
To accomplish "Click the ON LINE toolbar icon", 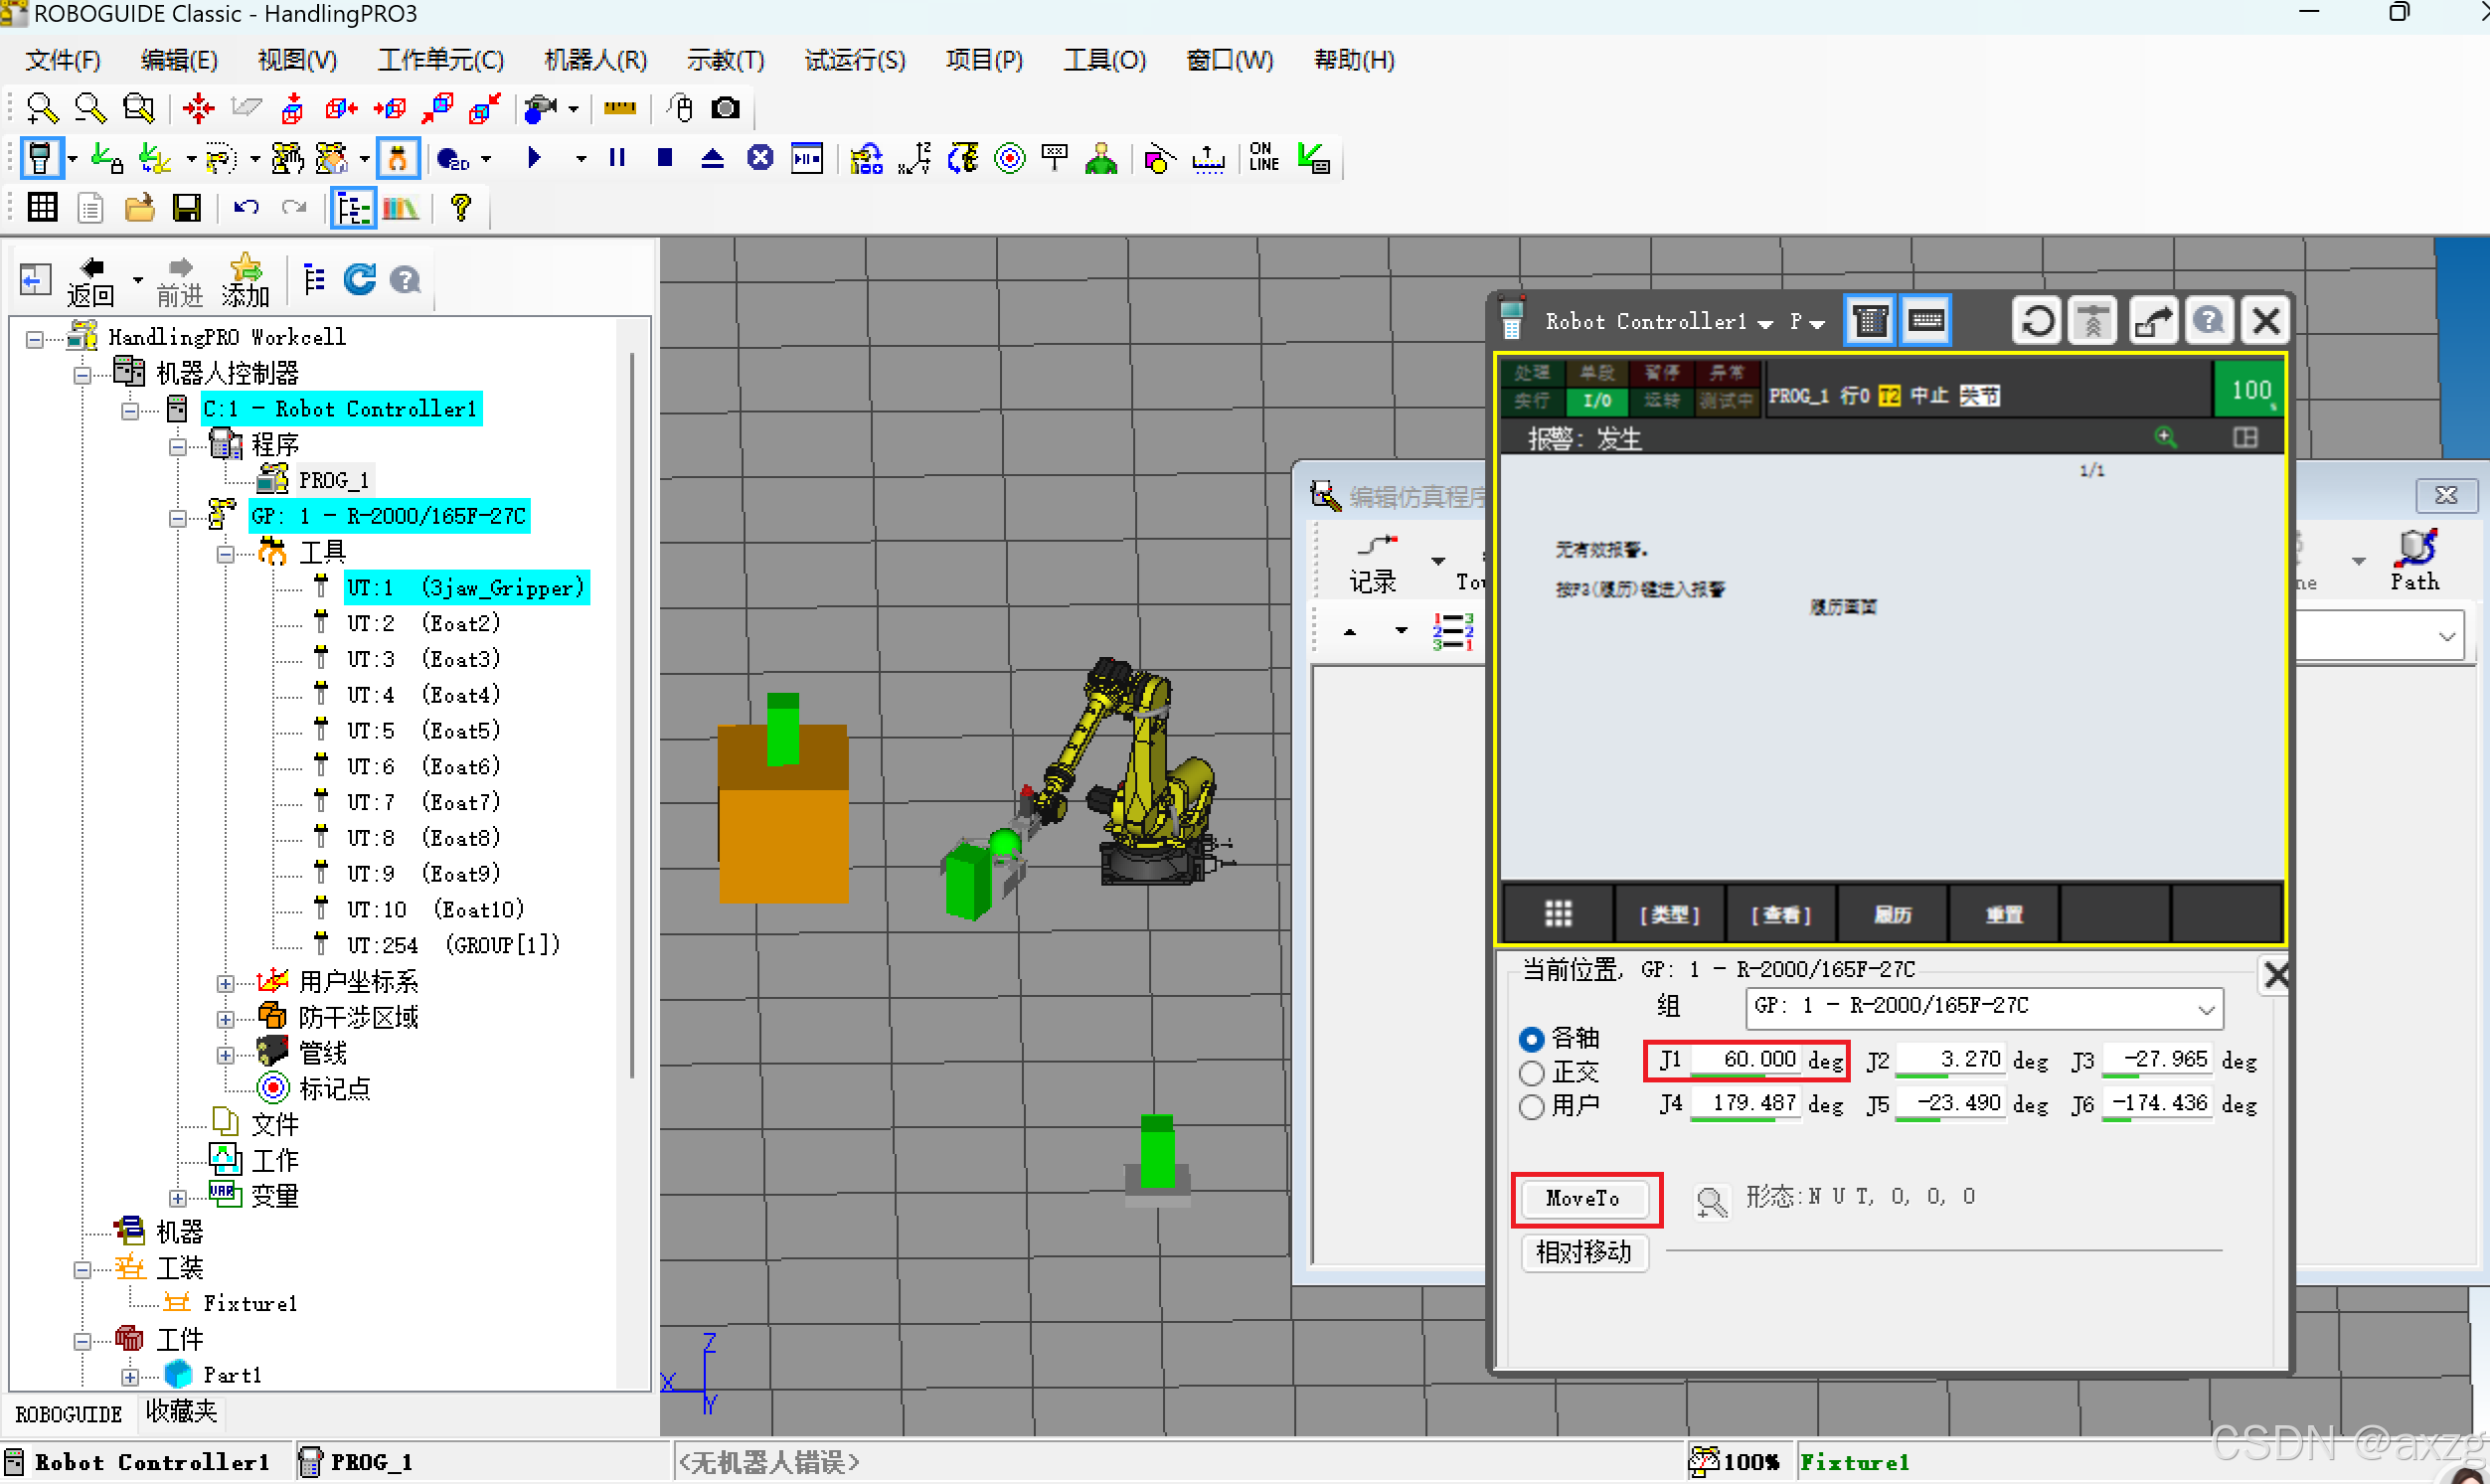I will pos(1263,158).
